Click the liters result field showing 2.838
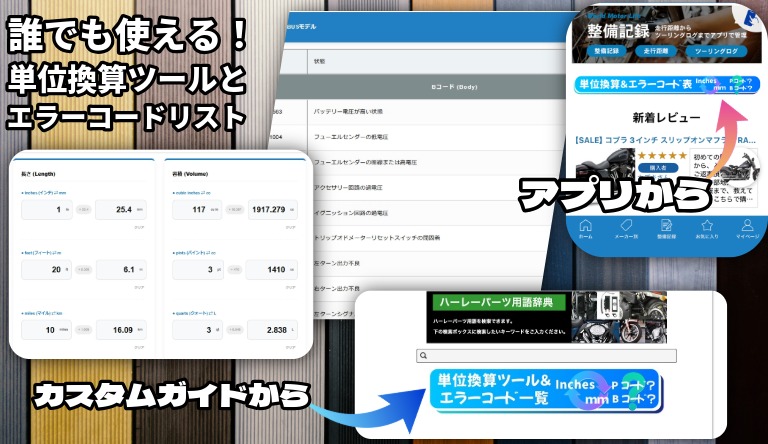 (272, 330)
